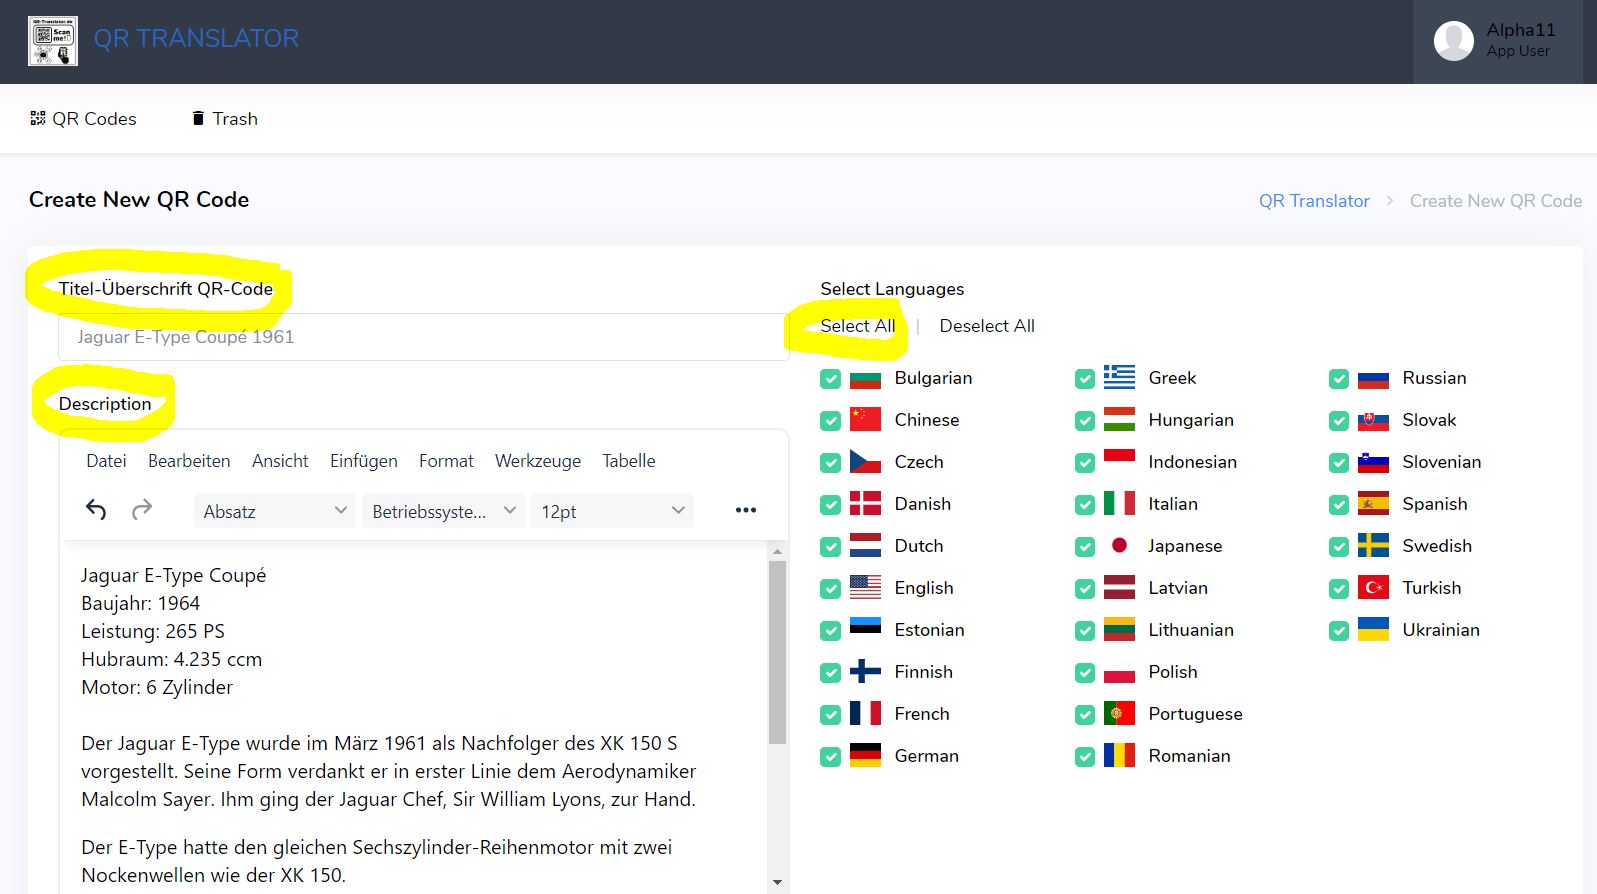
Task: Toggle the Slovenian language checkbox
Action: (1338, 463)
